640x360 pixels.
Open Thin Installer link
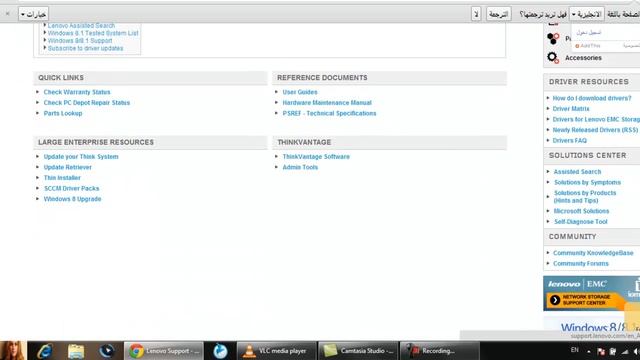(62, 178)
